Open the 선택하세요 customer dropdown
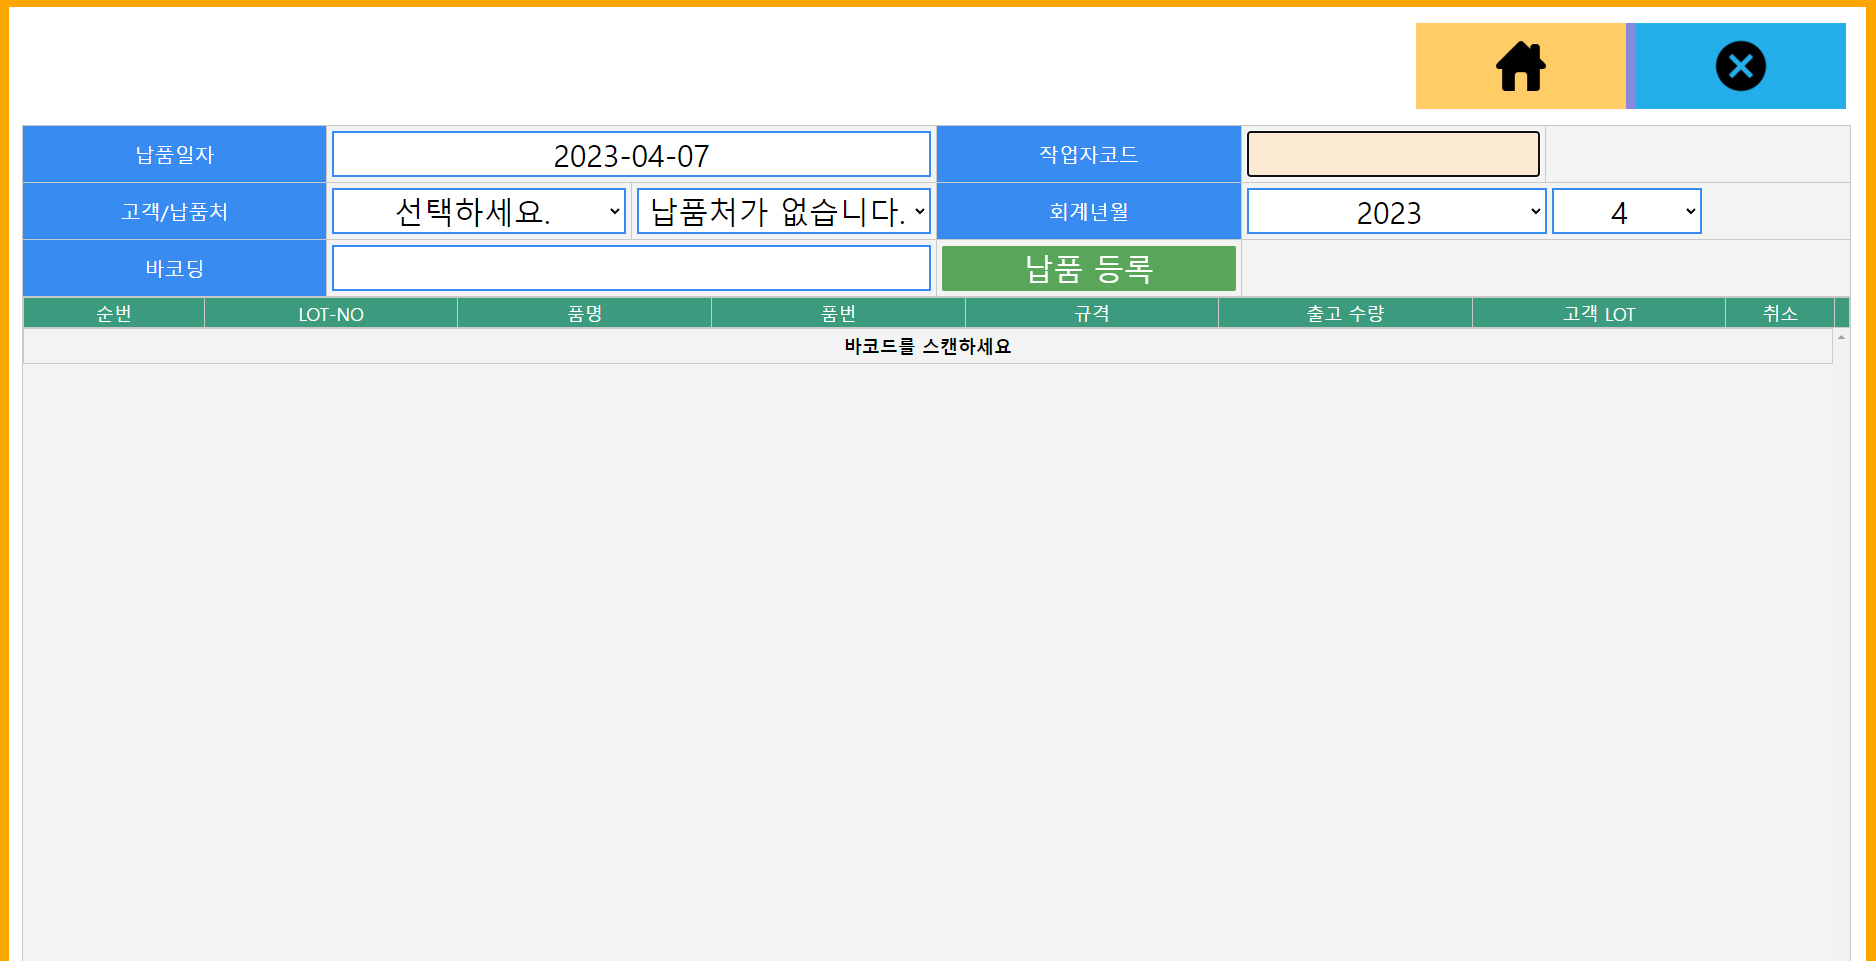 [x=479, y=211]
